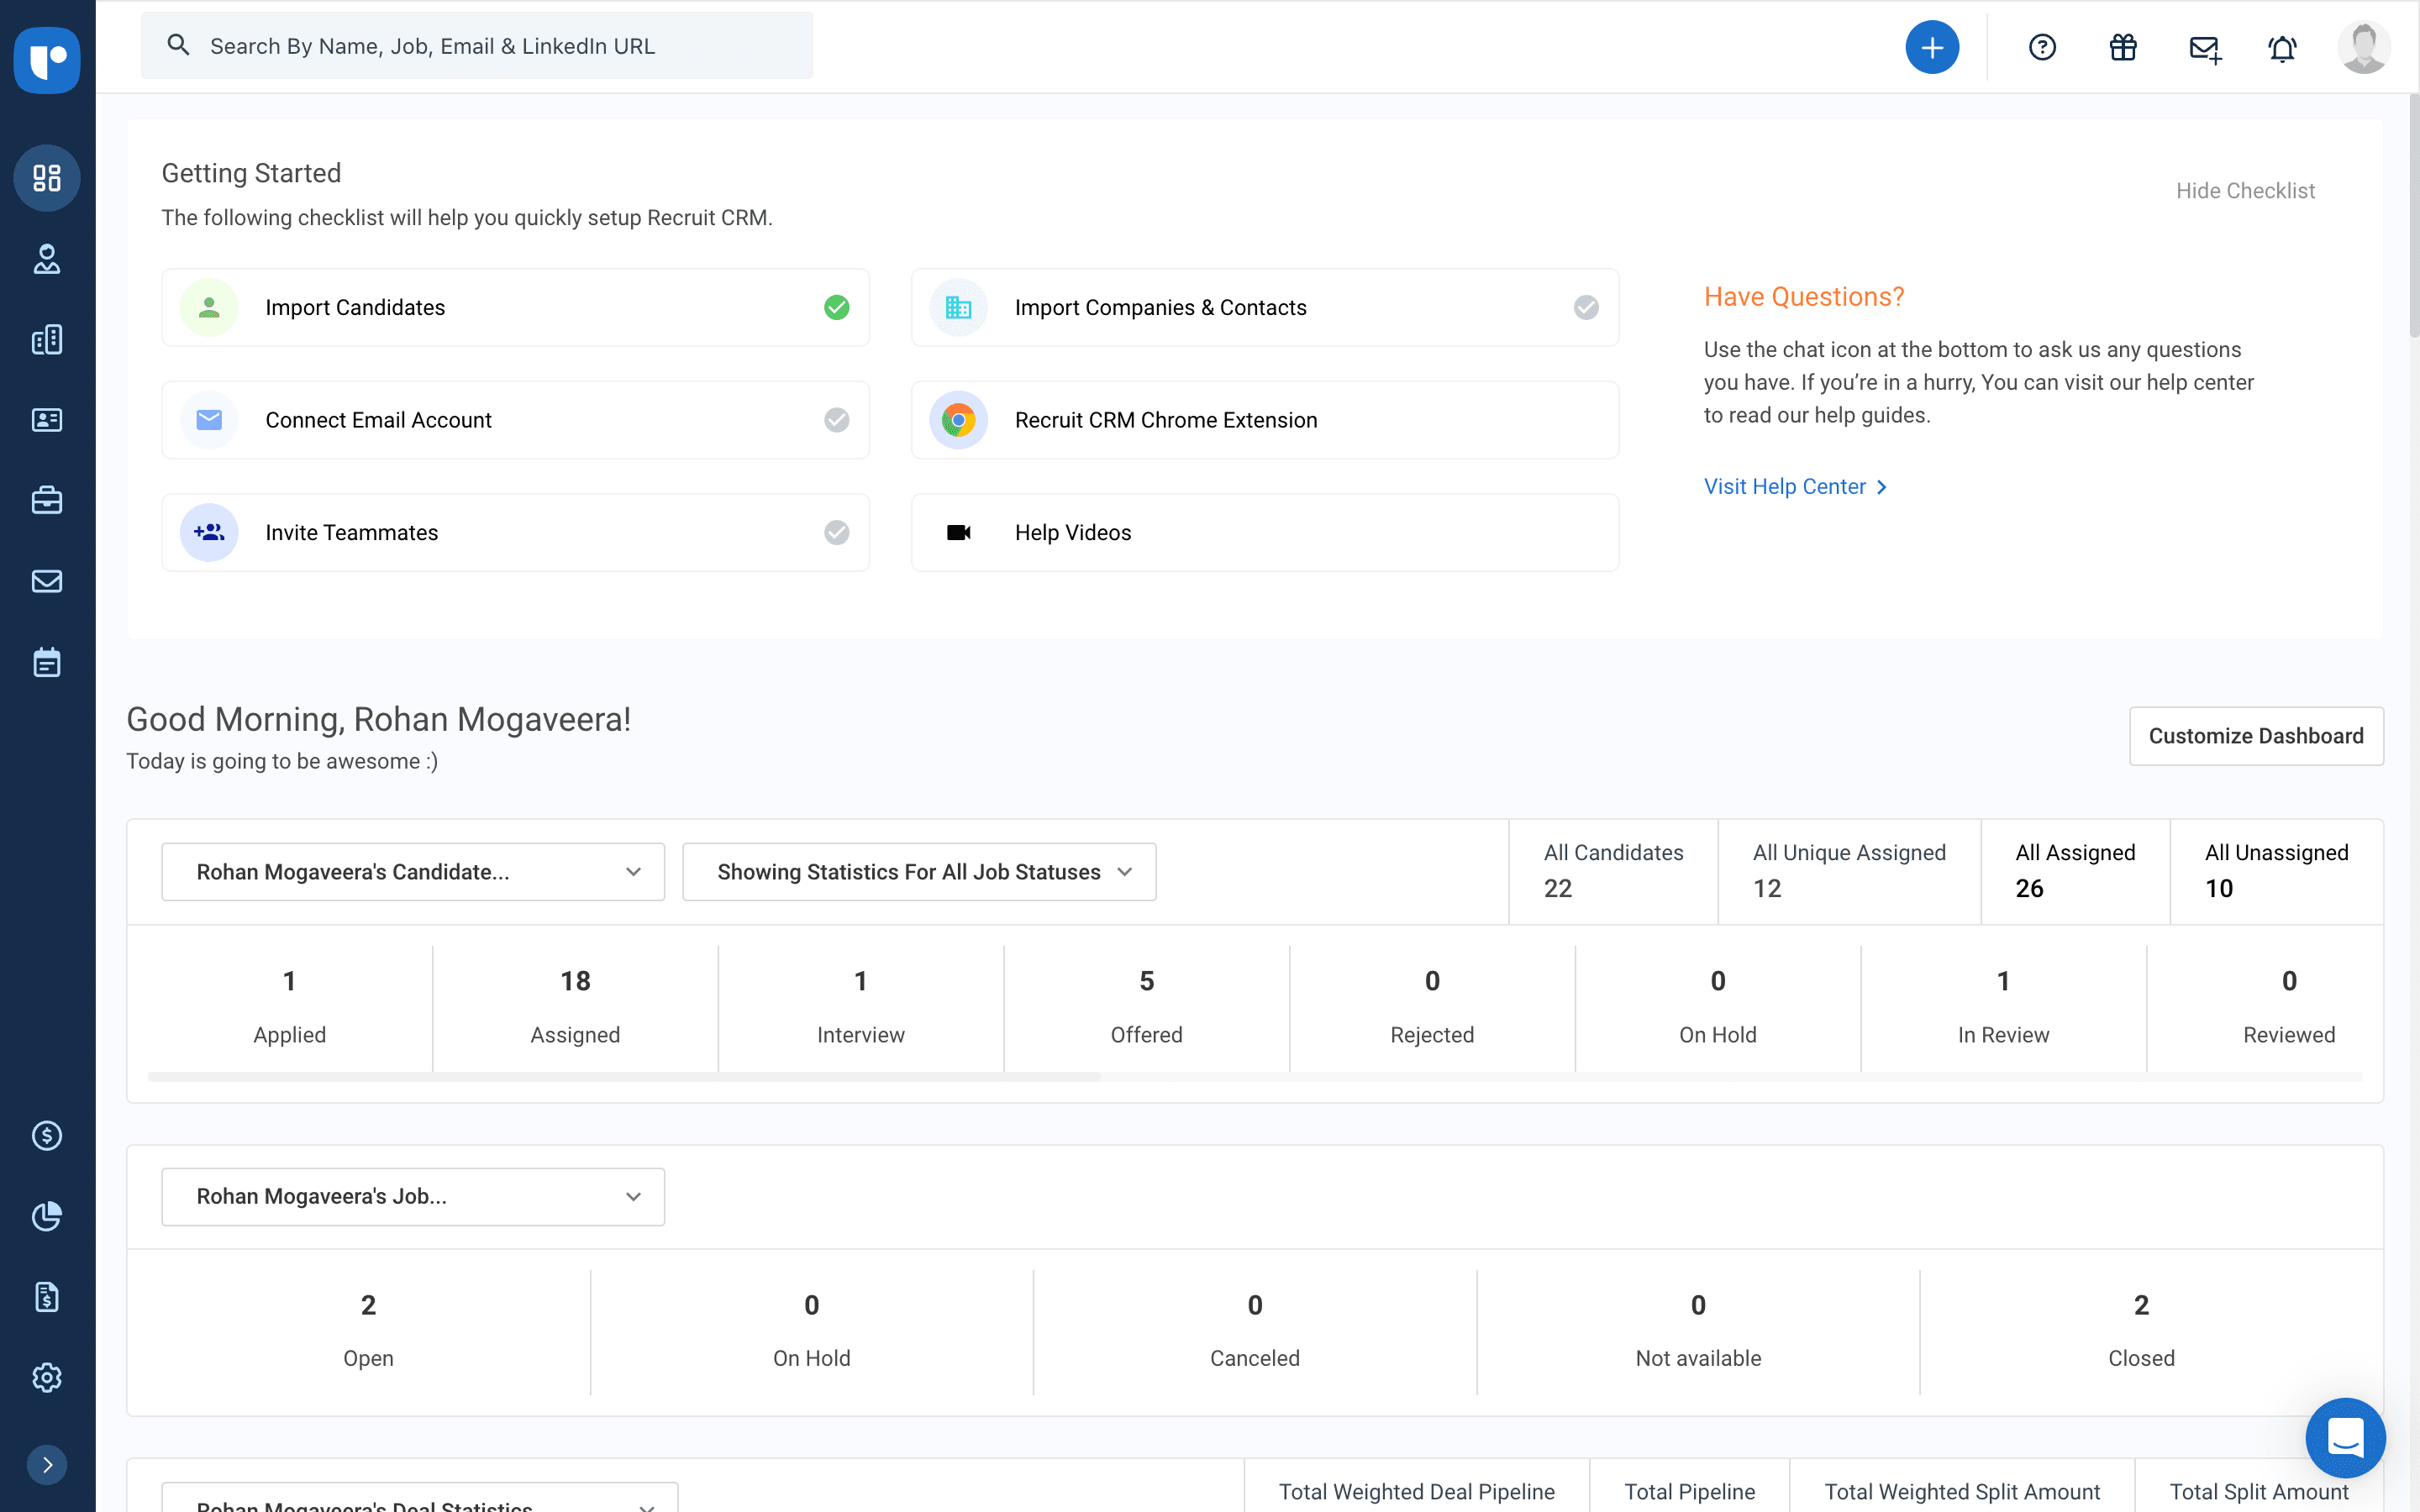Open the Emails inbox from sidebar

(x=47, y=581)
